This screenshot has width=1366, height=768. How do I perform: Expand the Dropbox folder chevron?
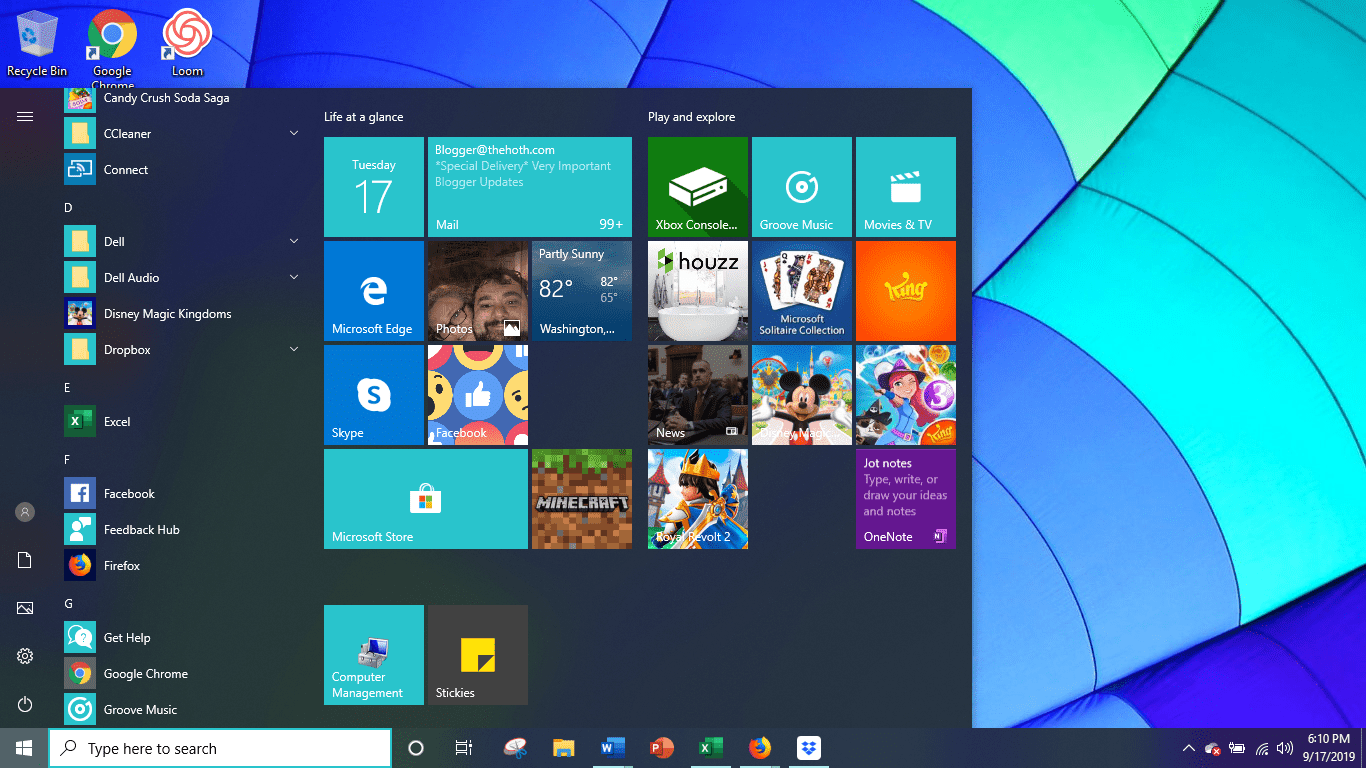294,349
